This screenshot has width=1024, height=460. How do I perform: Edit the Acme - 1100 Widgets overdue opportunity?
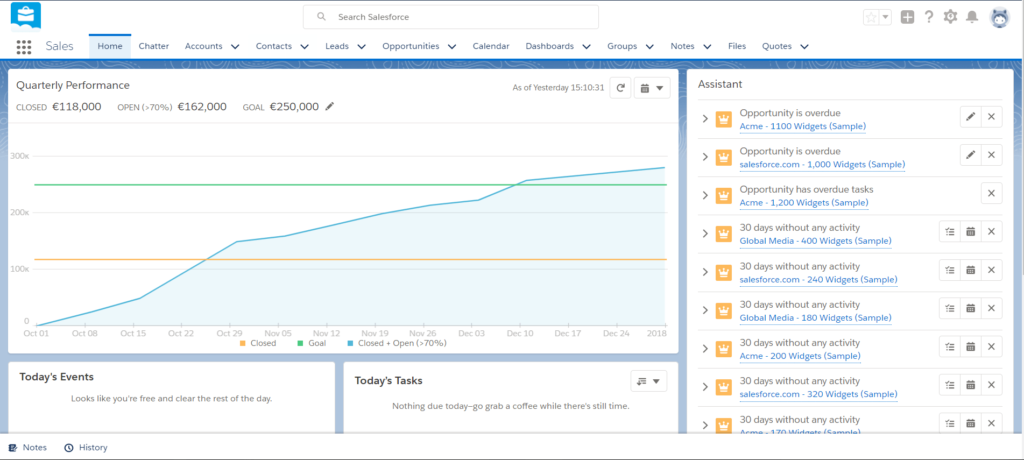[x=970, y=117]
